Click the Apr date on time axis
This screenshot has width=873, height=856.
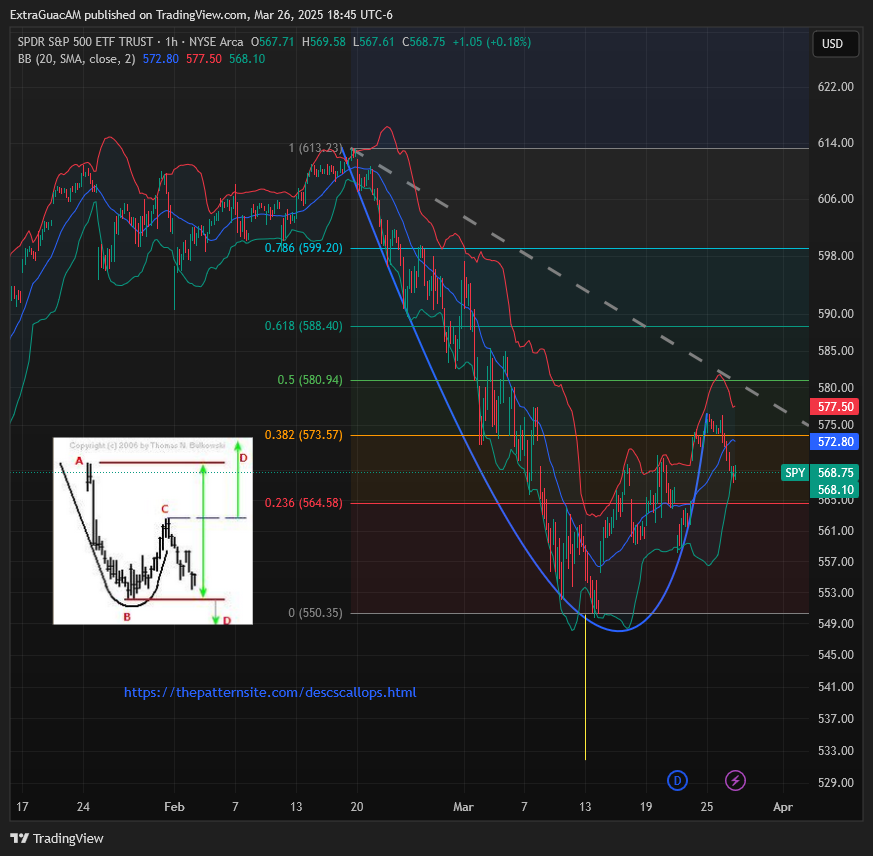(783, 806)
